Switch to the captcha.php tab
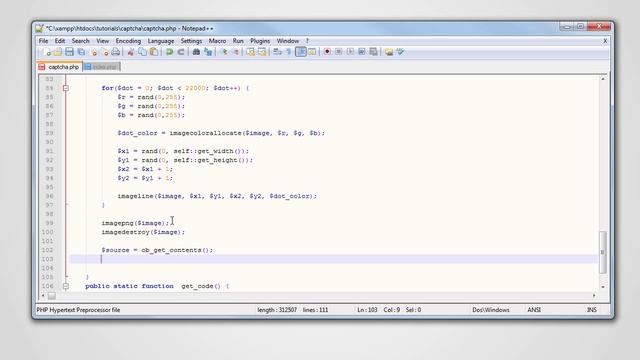 [60, 67]
